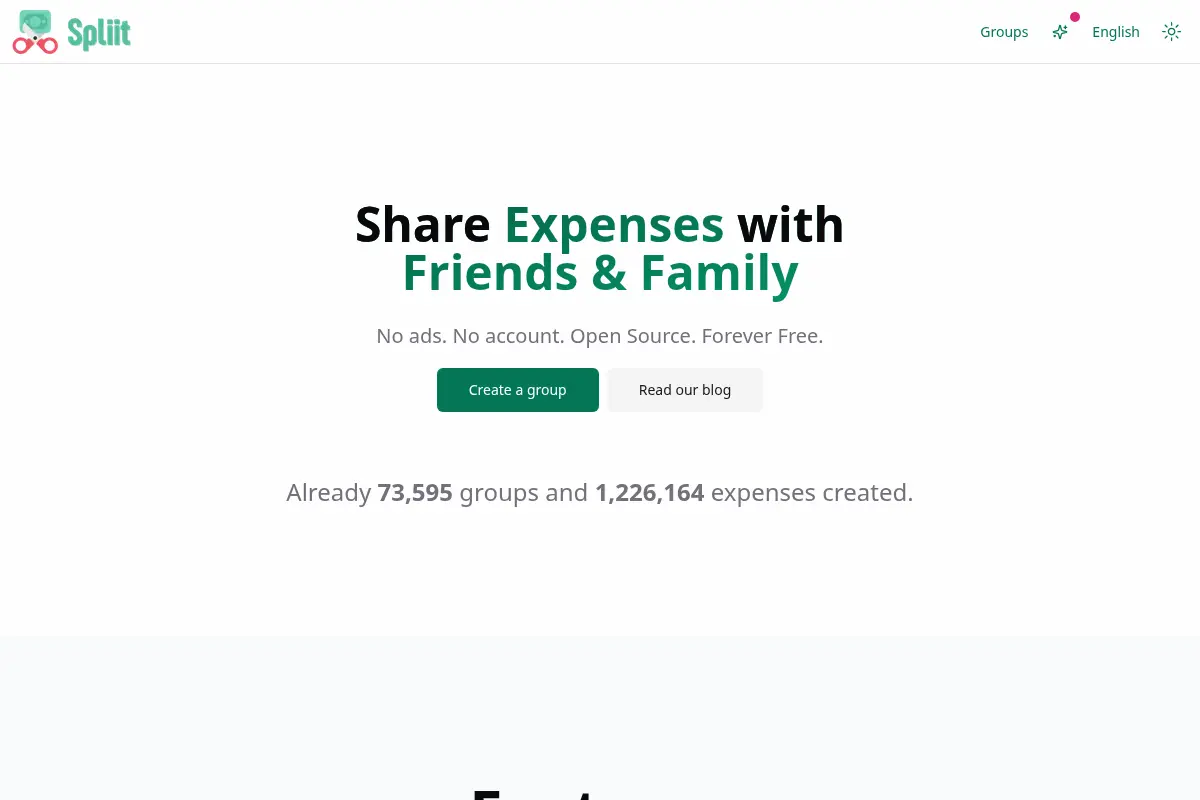Click the word Share in heading

tap(423, 224)
